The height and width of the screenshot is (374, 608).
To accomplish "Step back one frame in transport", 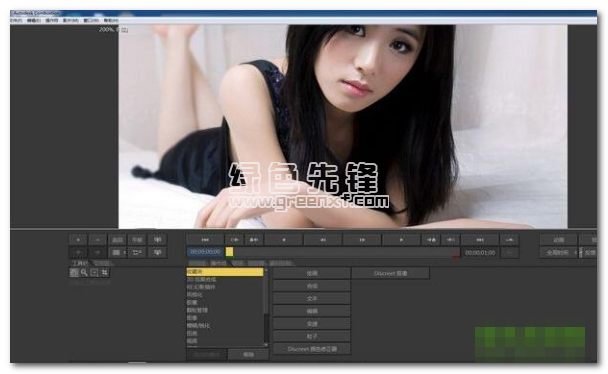I will tap(323, 240).
